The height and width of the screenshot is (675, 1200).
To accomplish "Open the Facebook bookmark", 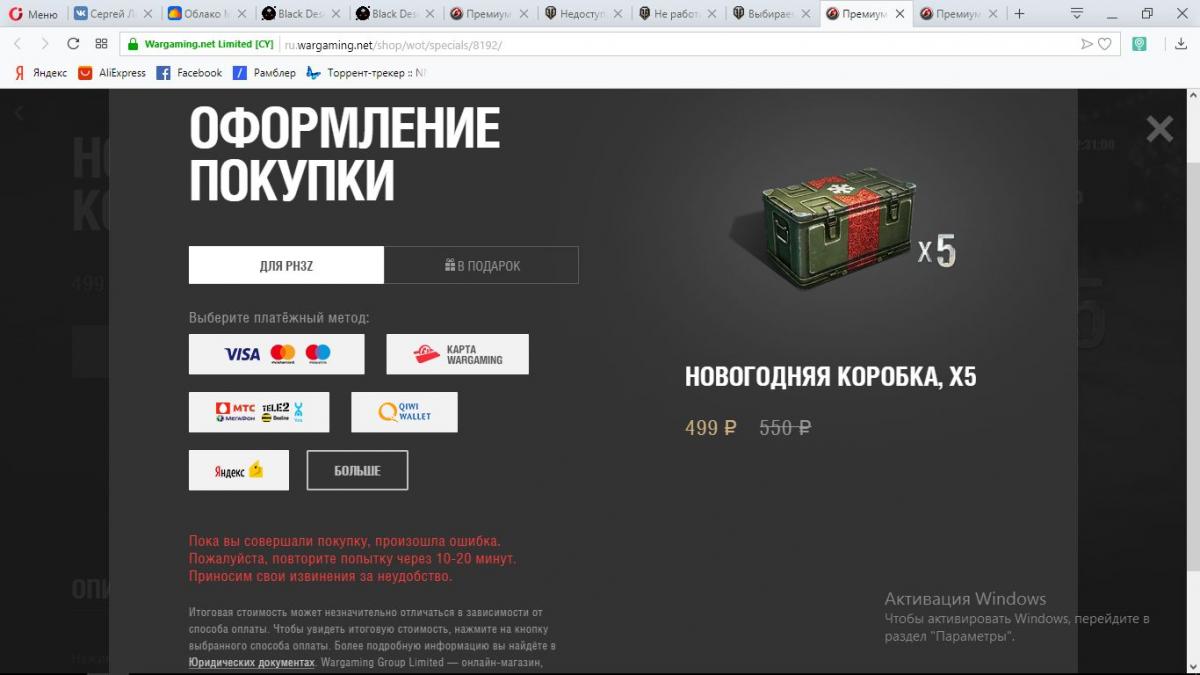I will pos(189,73).
